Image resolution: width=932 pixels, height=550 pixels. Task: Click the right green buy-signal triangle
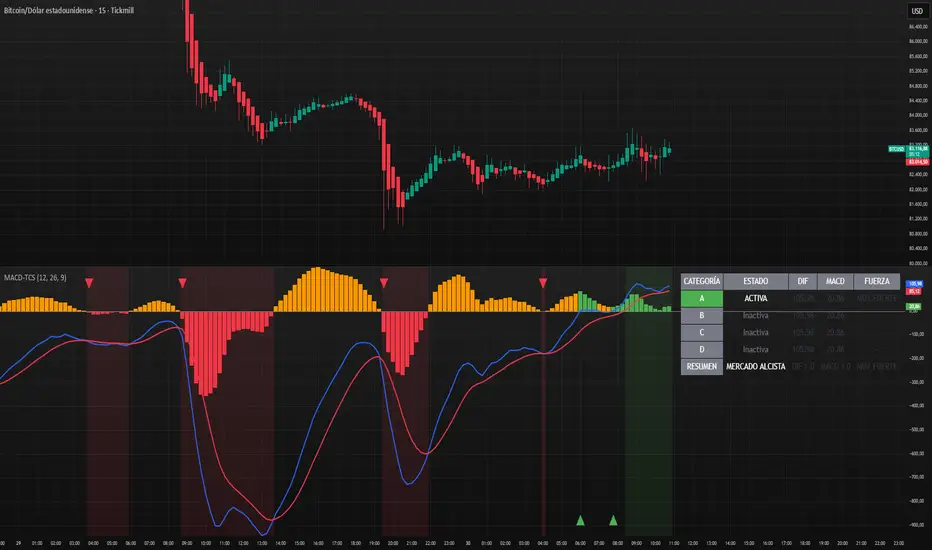(613, 521)
